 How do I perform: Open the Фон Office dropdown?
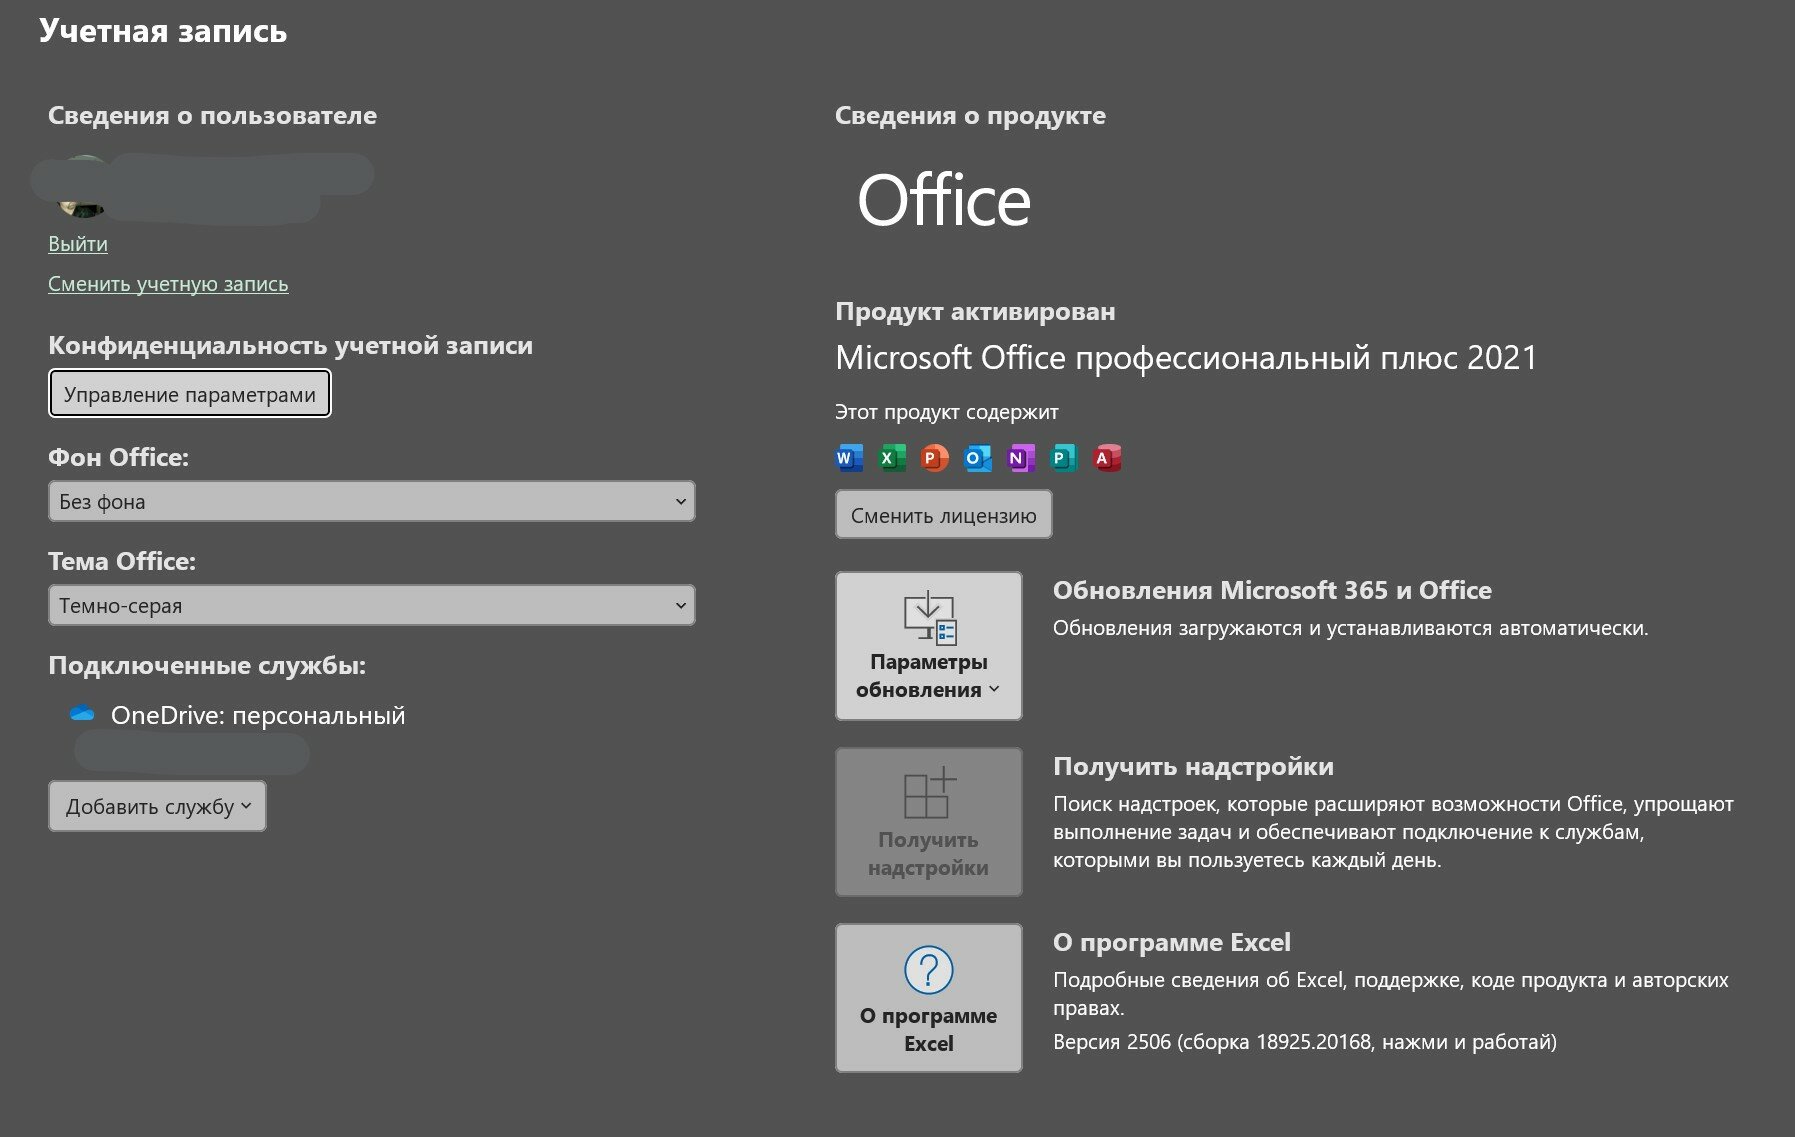tap(371, 501)
